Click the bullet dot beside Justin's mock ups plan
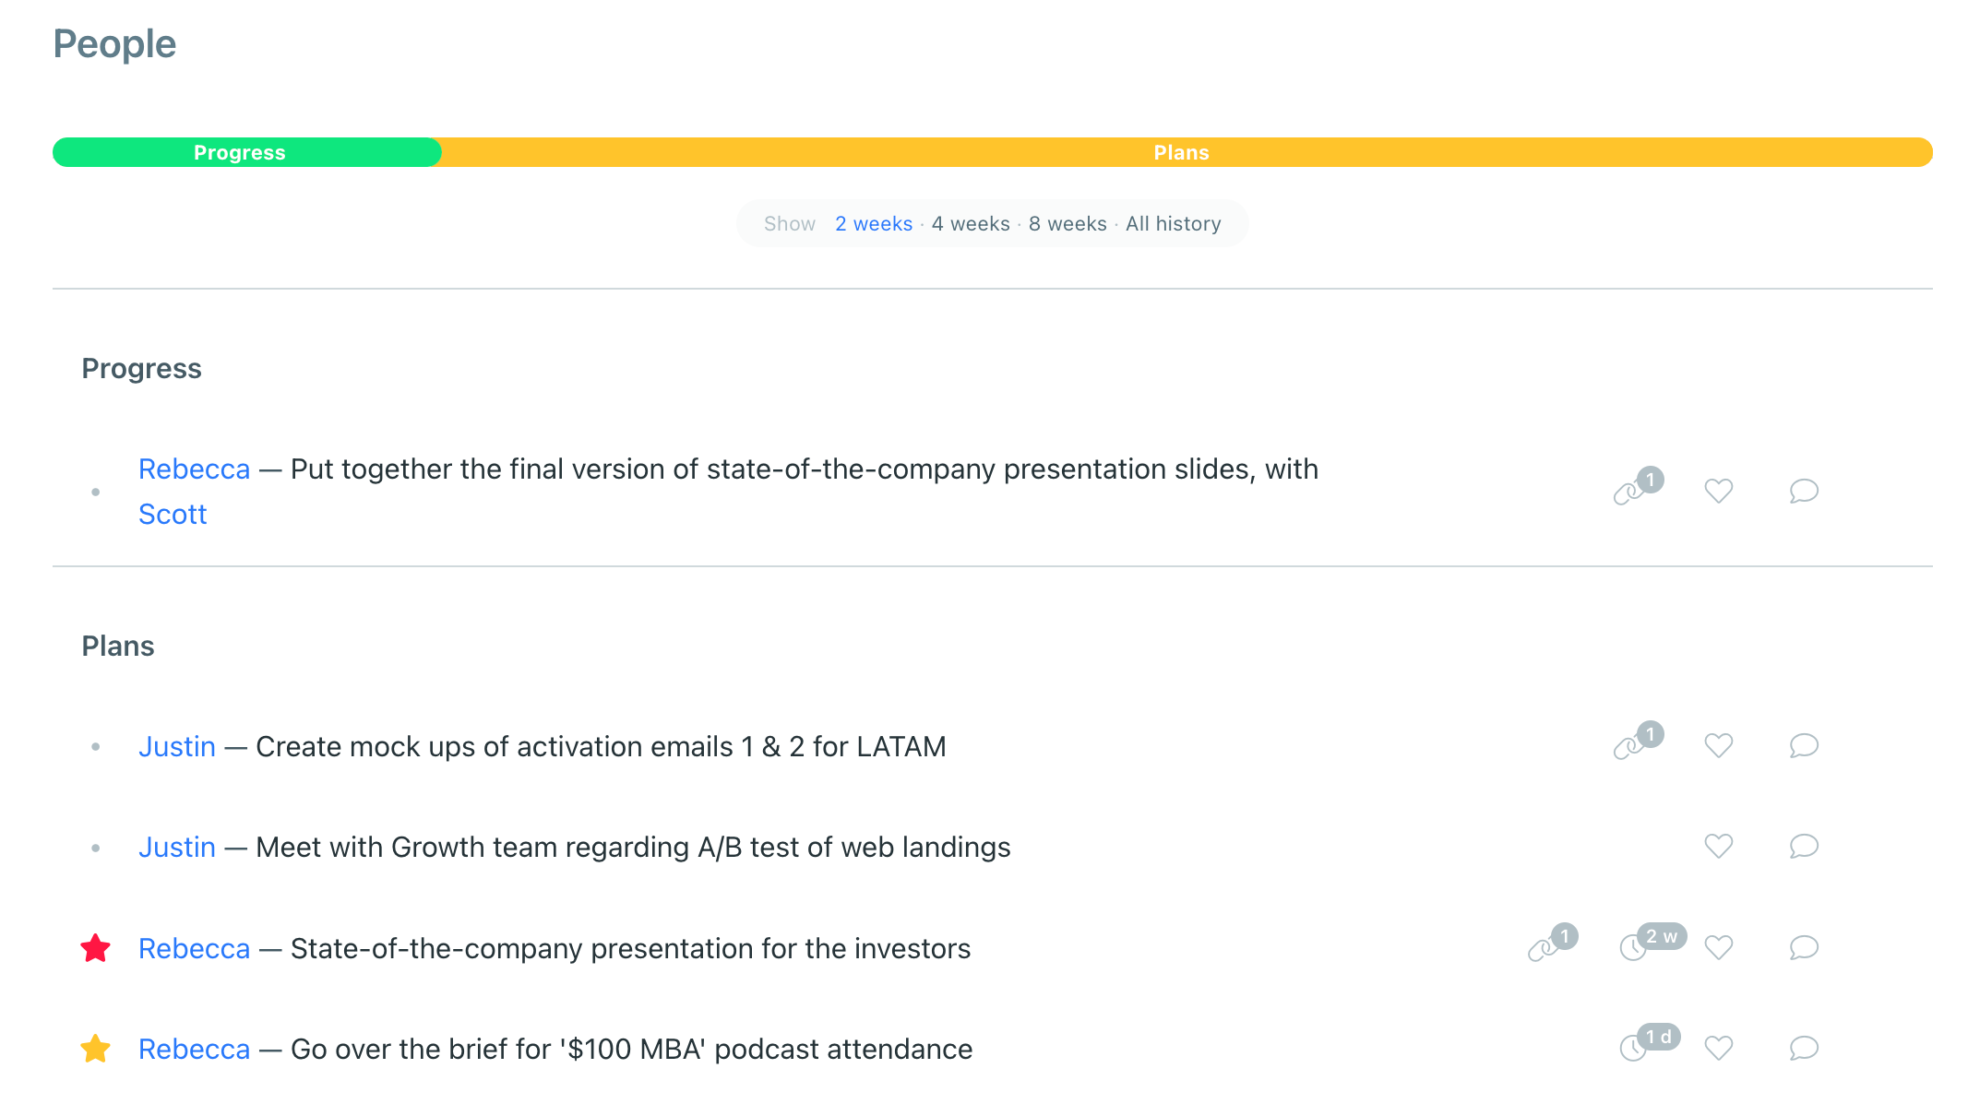Screen dimensions: 1980x1116 (x=96, y=745)
